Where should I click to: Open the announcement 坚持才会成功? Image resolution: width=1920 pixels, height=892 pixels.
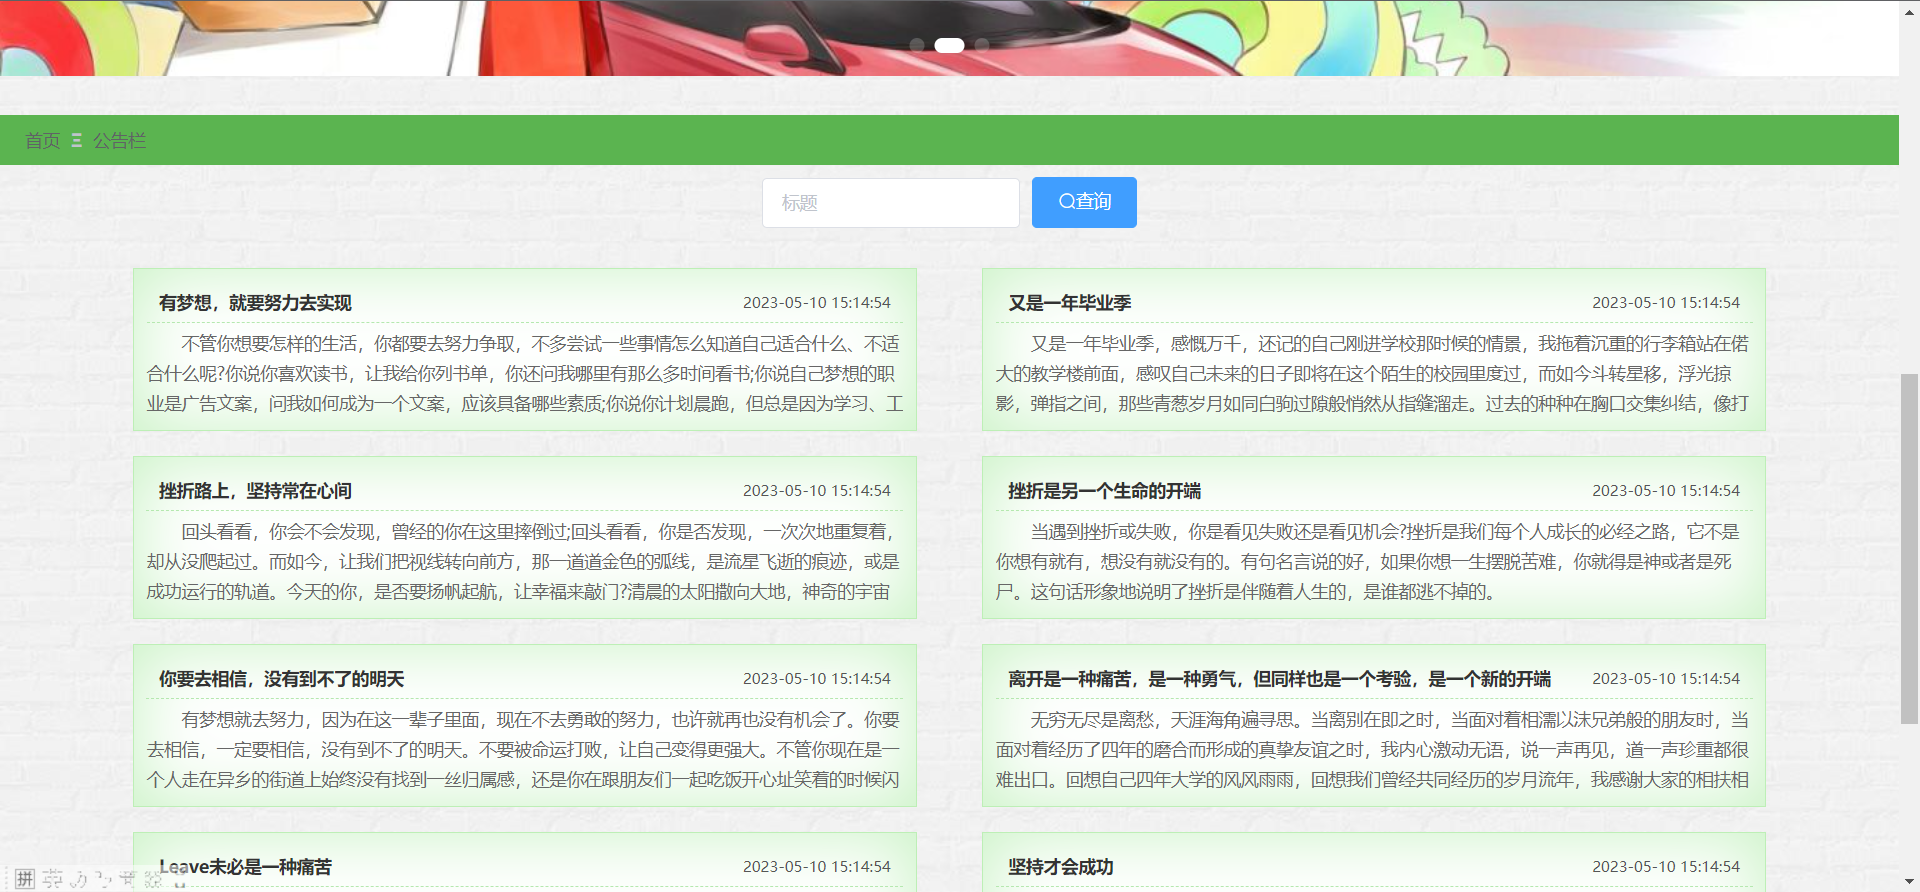click(x=1060, y=867)
